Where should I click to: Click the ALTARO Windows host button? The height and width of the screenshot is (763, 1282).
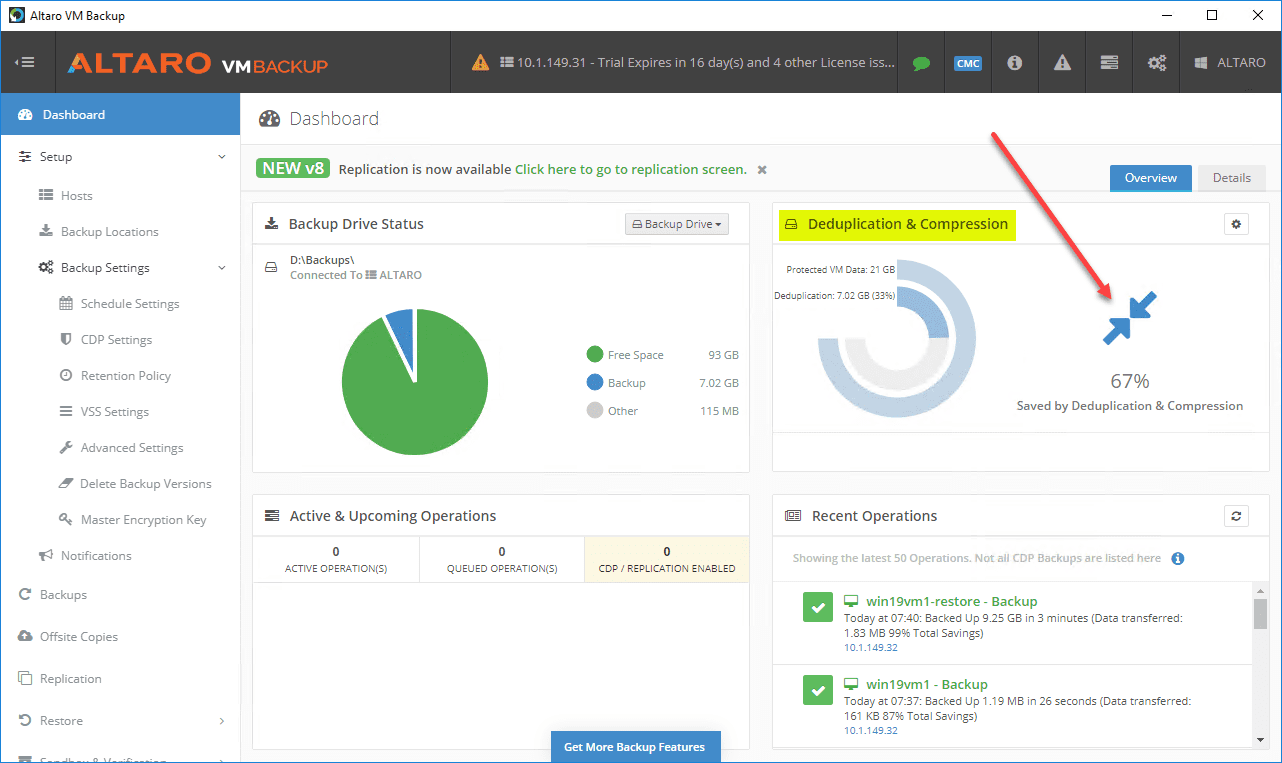[x=1230, y=63]
